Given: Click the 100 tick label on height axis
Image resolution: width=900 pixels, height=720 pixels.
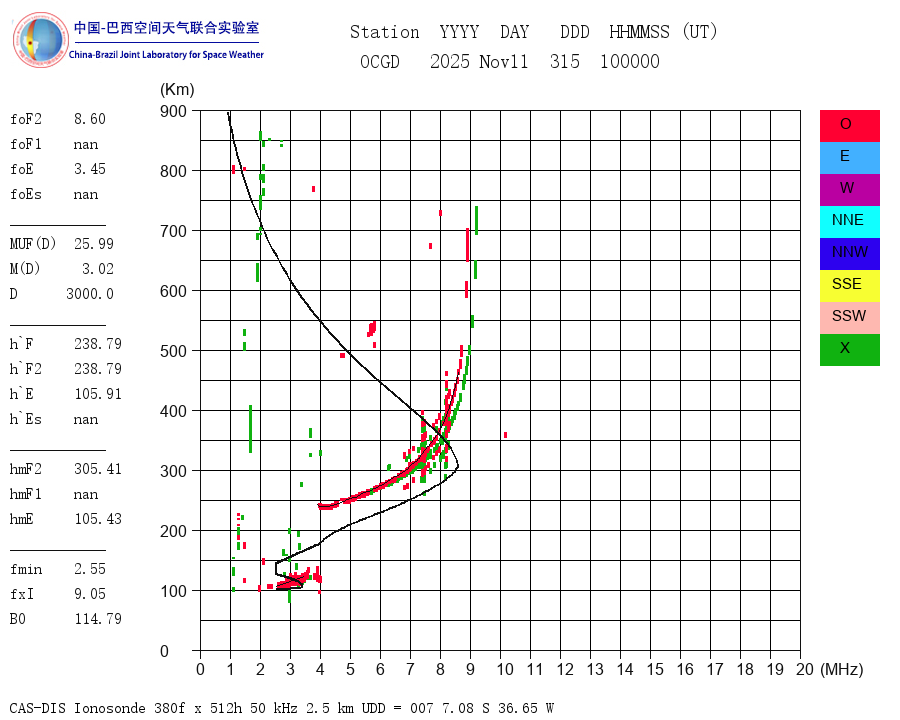Looking at the screenshot, I should coord(173,591).
